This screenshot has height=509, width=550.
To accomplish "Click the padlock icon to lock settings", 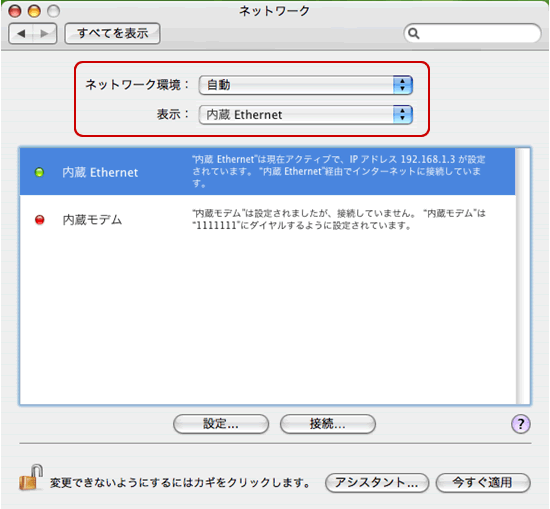I will coord(31,477).
